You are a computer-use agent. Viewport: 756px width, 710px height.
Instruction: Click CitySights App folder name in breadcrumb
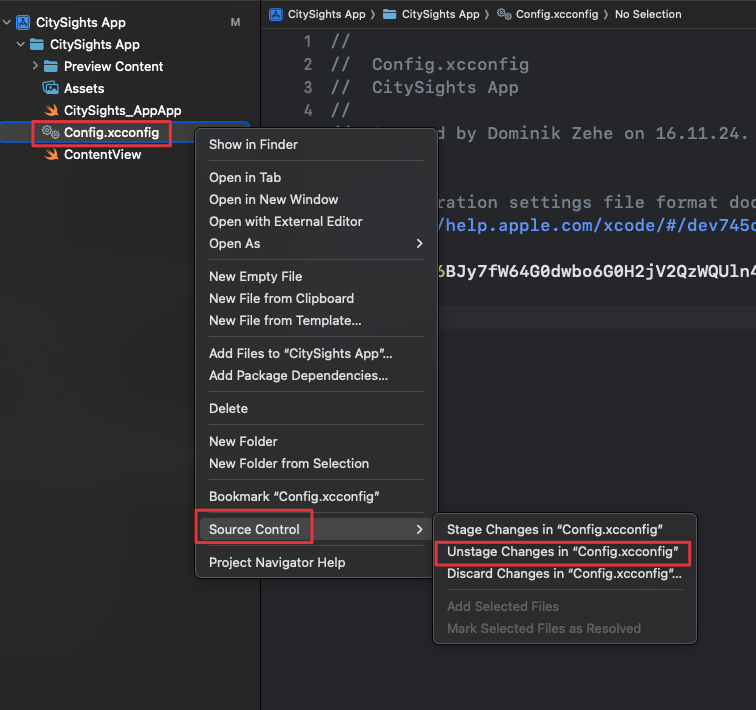point(441,14)
